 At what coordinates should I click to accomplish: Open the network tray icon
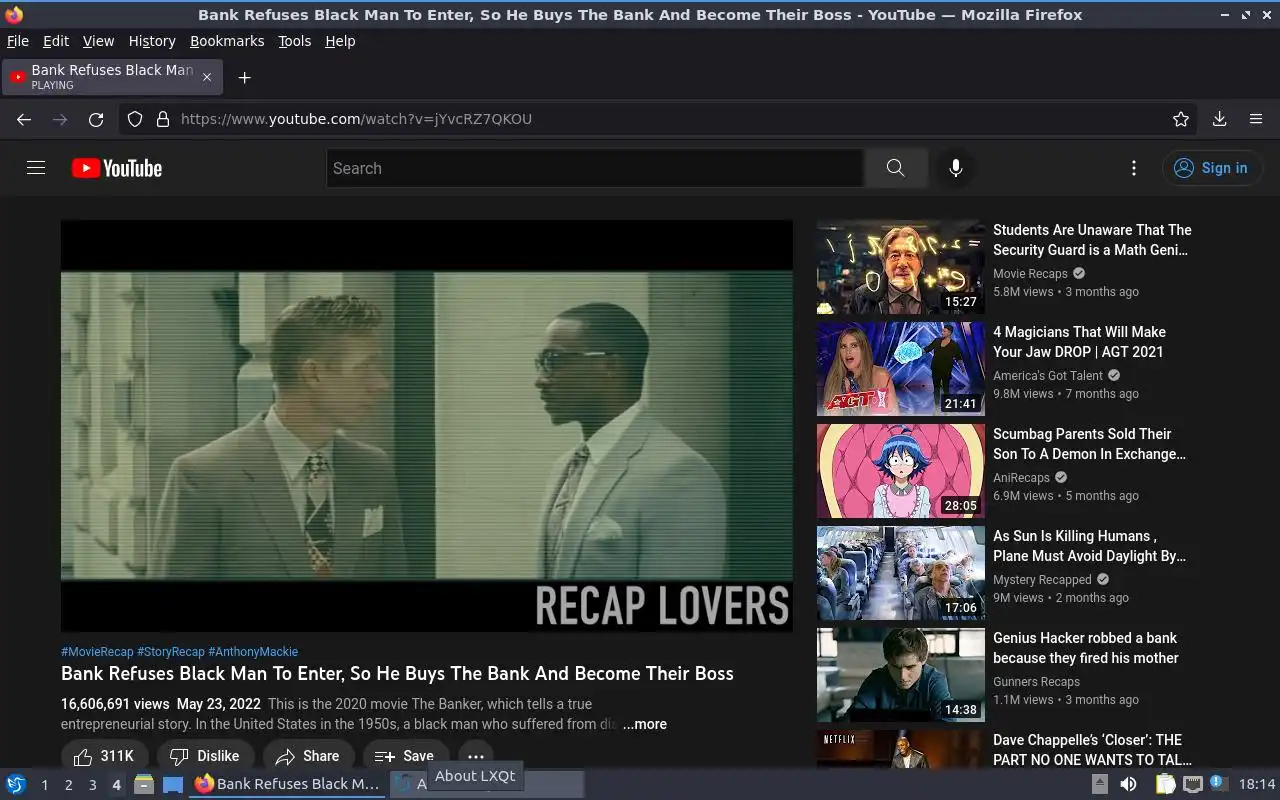(1192, 784)
